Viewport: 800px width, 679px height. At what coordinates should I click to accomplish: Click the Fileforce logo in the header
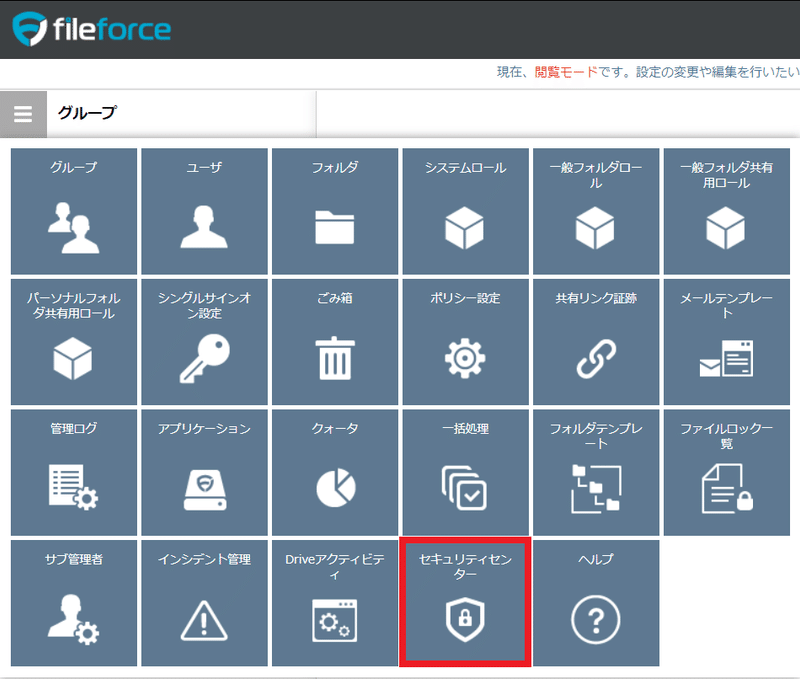click(90, 30)
